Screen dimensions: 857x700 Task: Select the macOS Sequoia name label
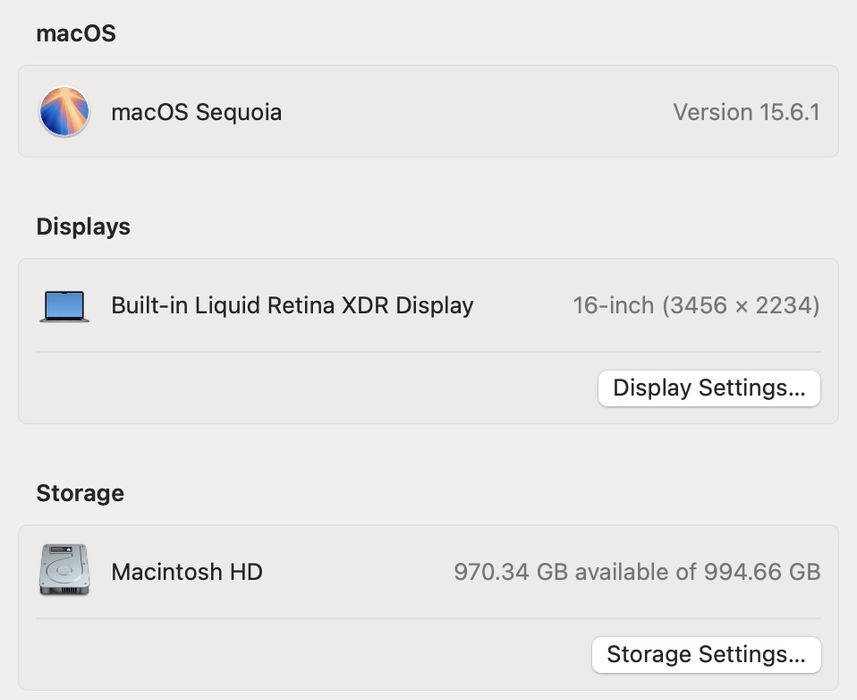coord(196,112)
